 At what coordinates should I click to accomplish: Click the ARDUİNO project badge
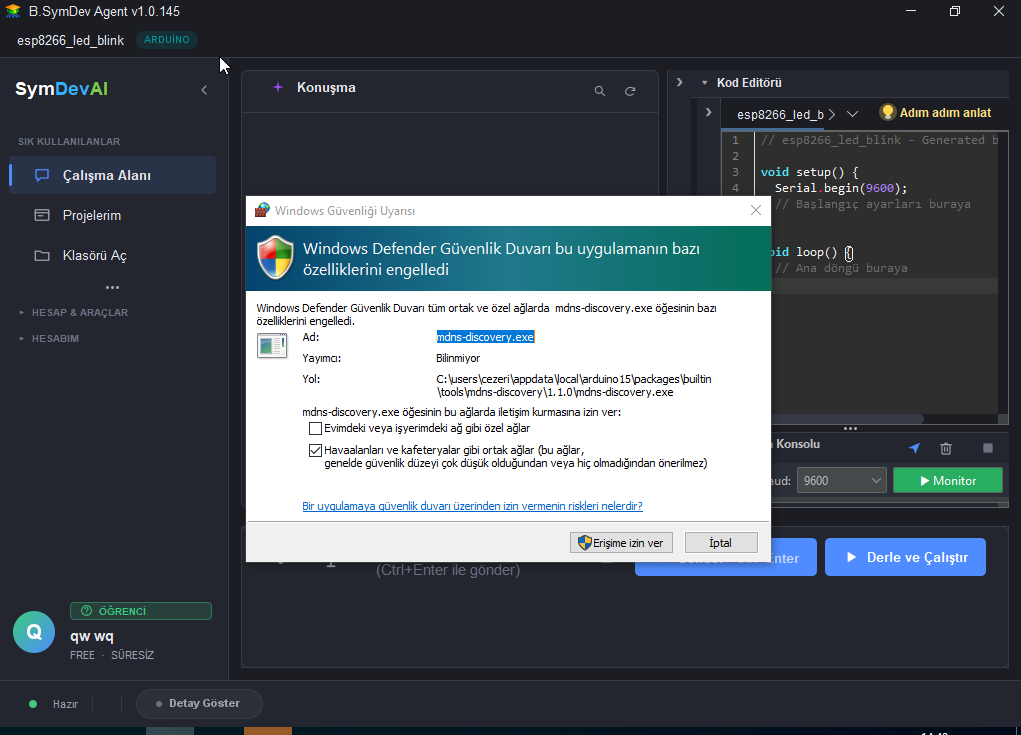click(x=167, y=40)
